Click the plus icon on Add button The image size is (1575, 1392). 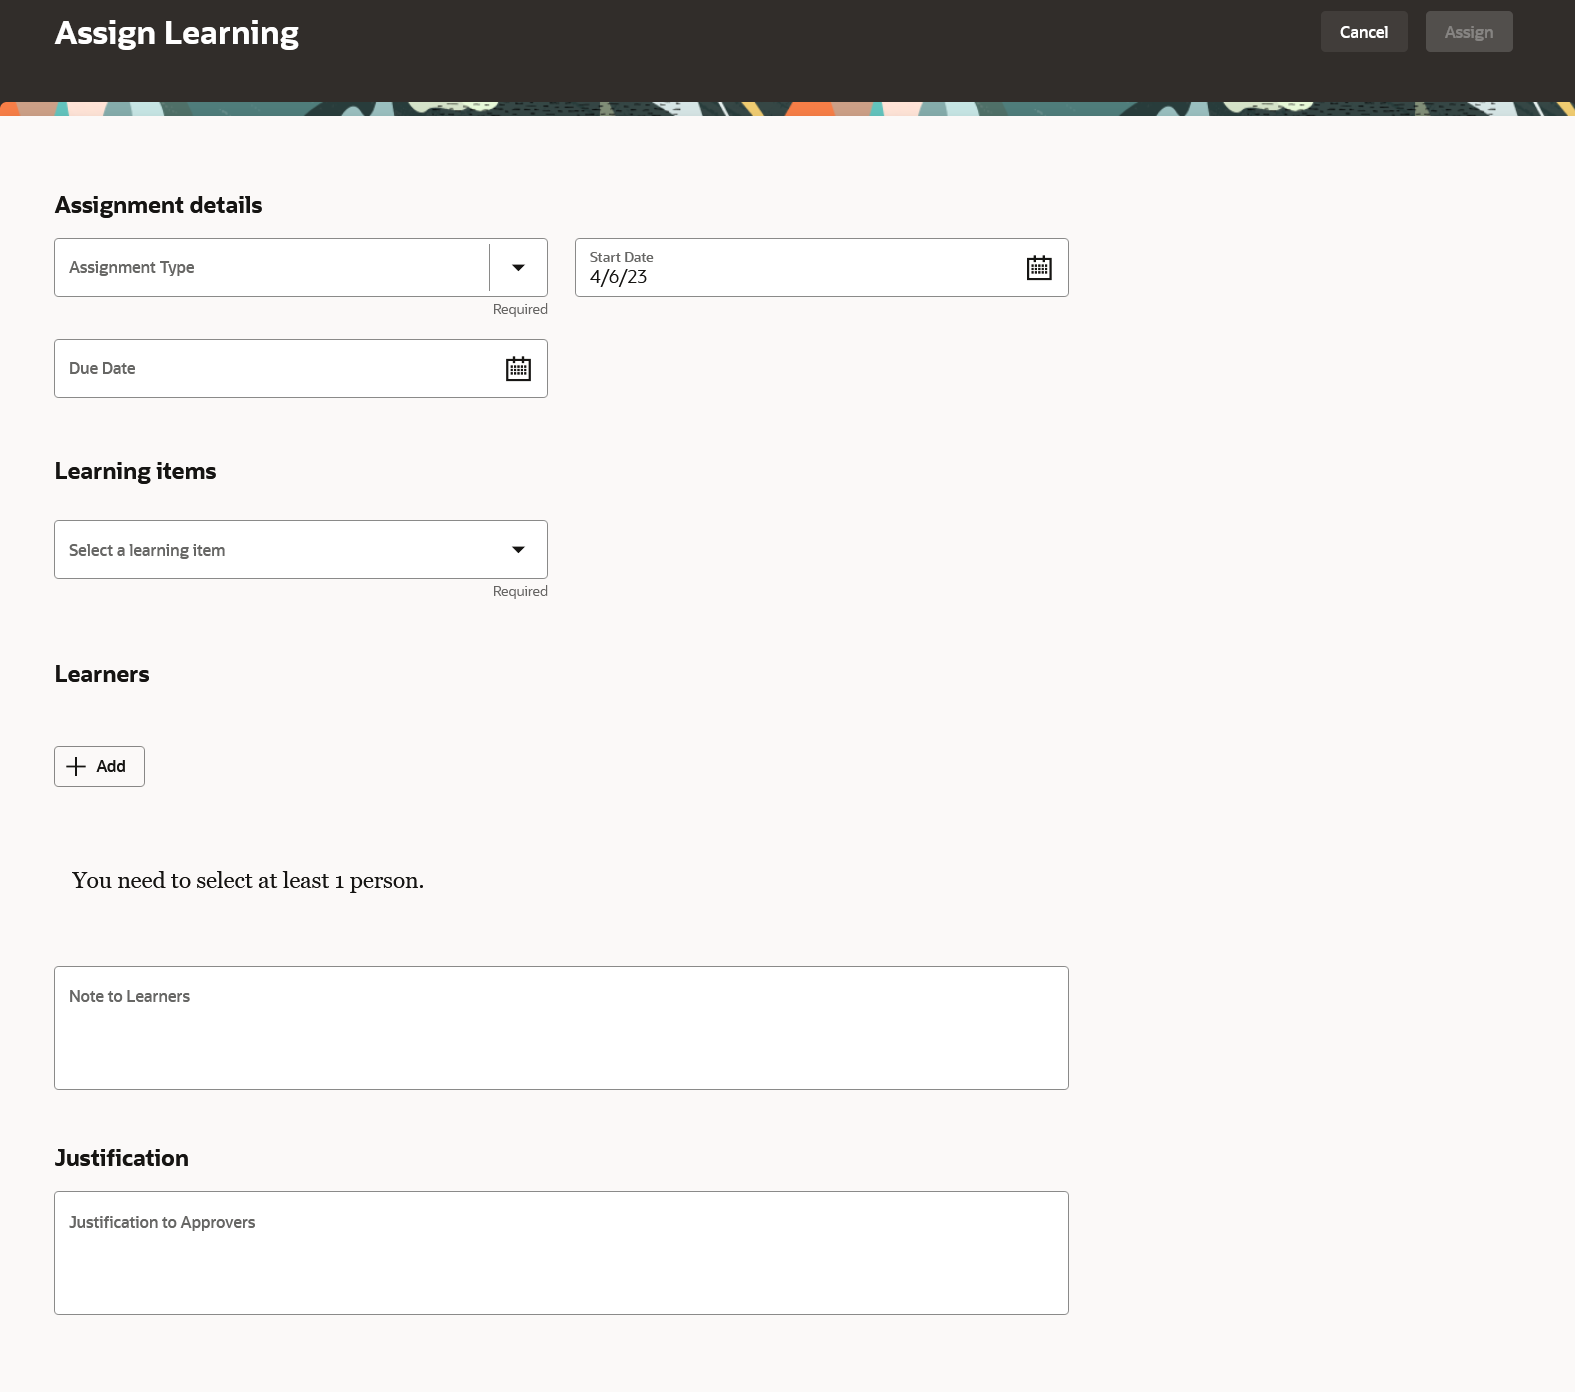pyautogui.click(x=76, y=767)
